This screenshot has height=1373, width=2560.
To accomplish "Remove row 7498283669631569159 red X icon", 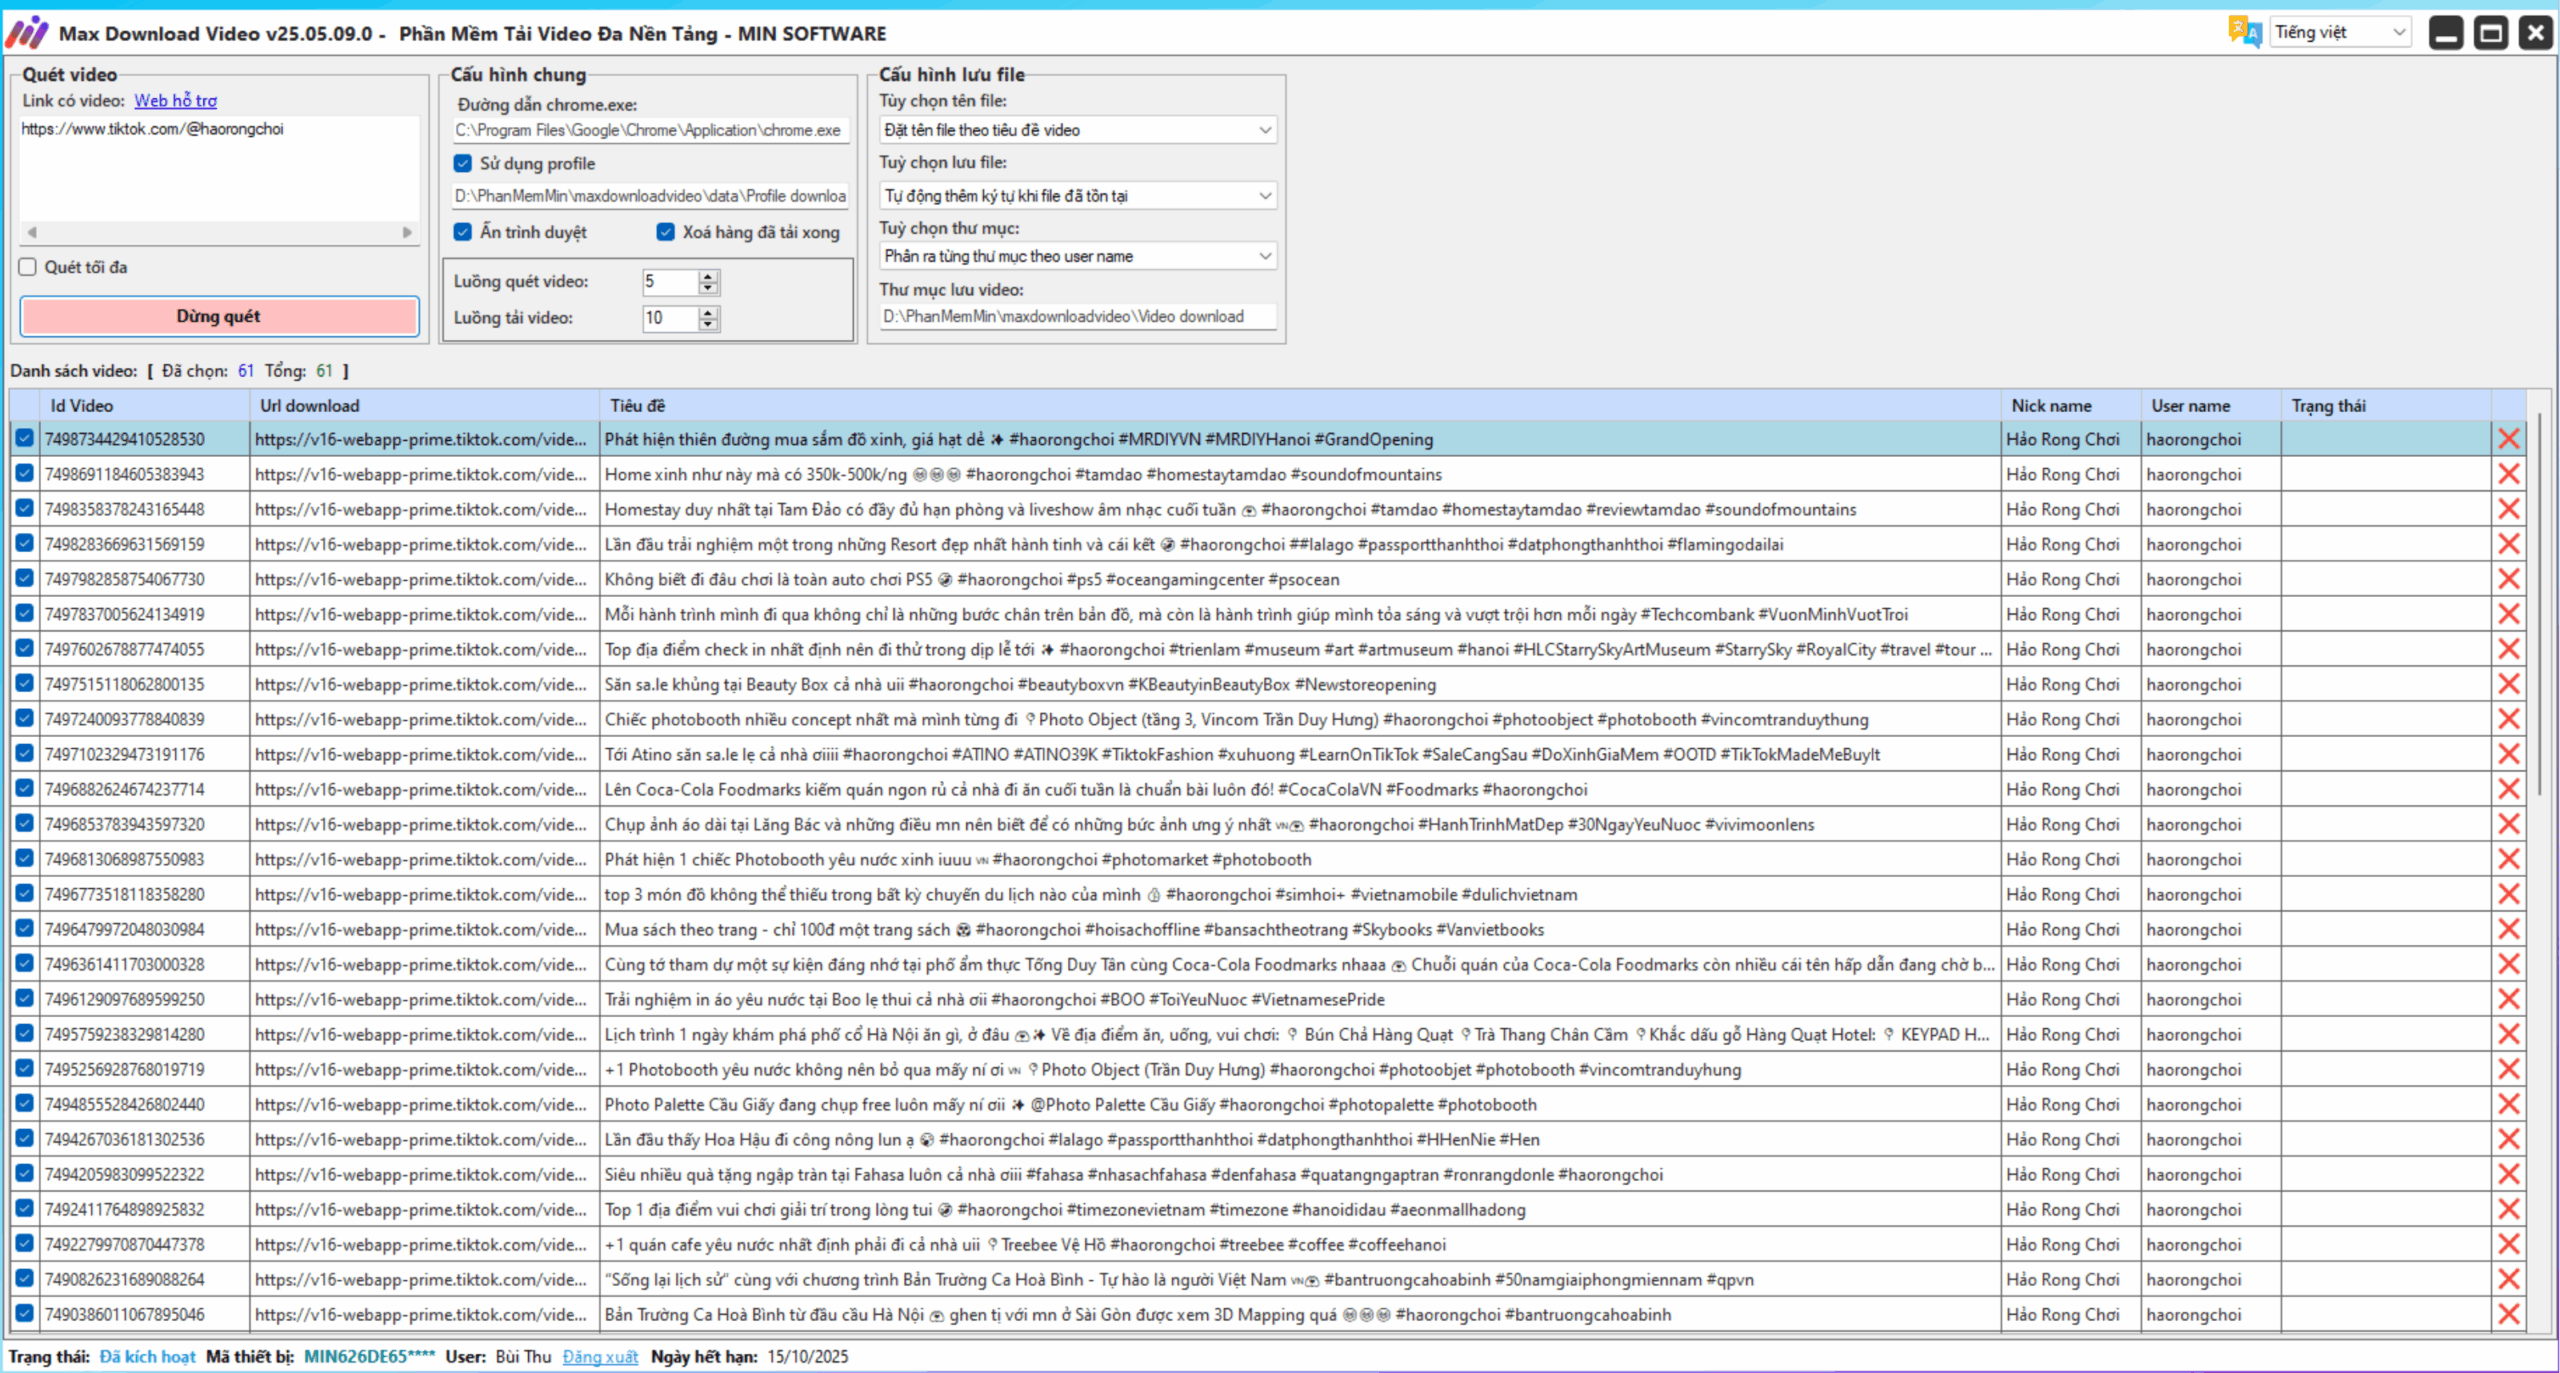I will (x=2508, y=544).
